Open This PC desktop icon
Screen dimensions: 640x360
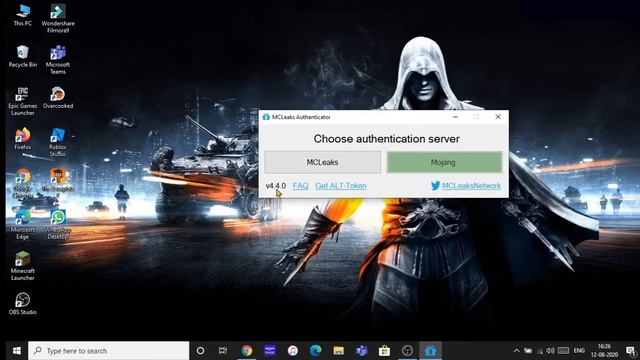click(x=22, y=16)
